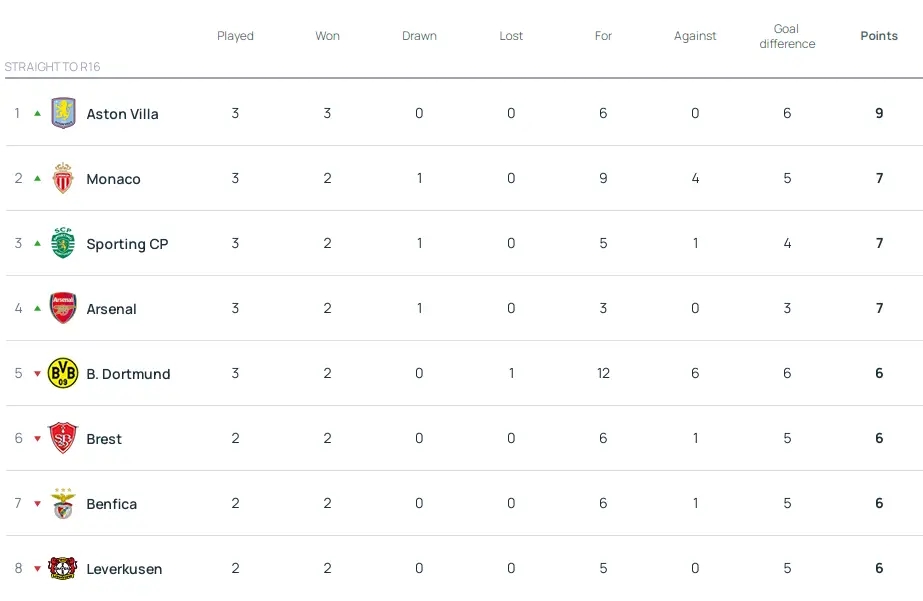Click the Monaco club crest
The height and width of the screenshot is (601, 923).
(x=62, y=178)
